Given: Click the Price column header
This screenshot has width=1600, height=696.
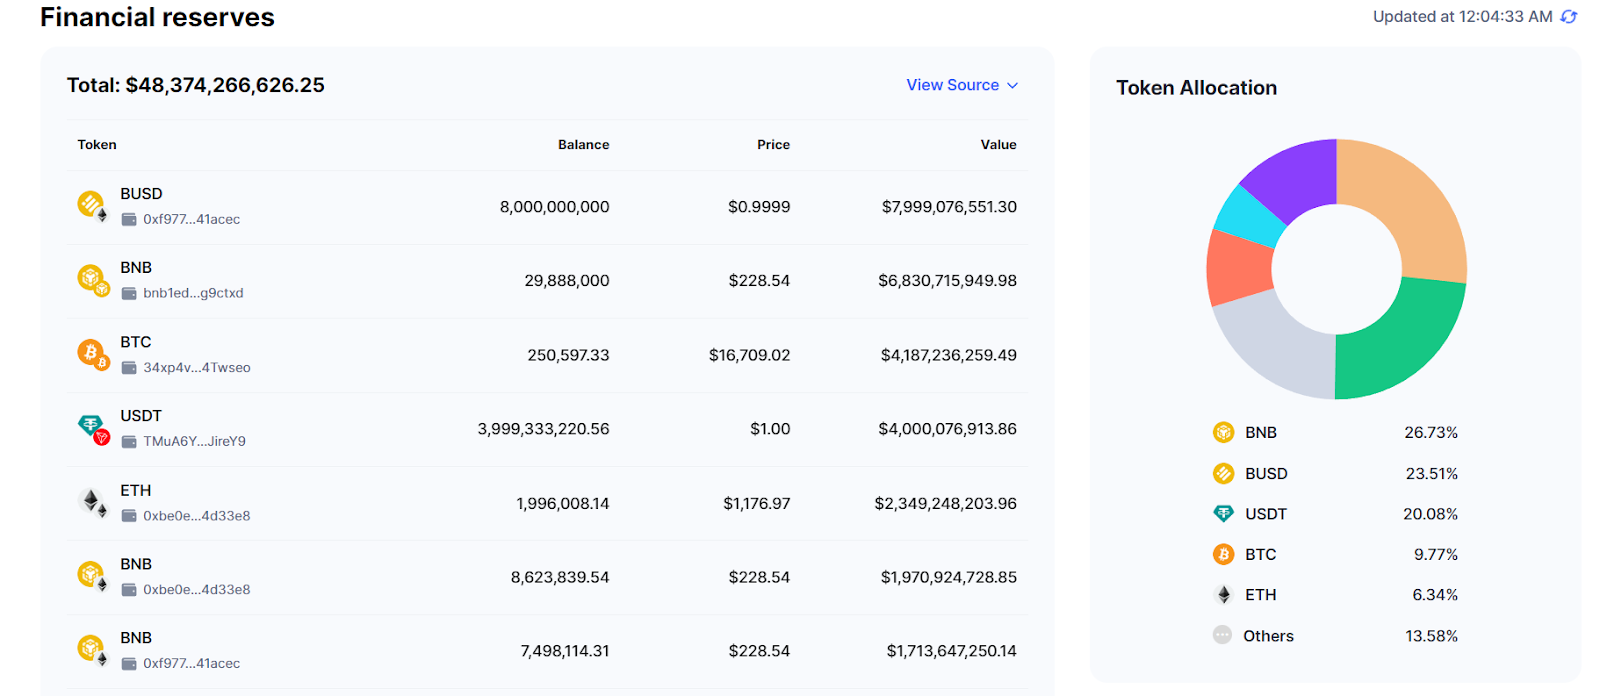Looking at the screenshot, I should [773, 145].
